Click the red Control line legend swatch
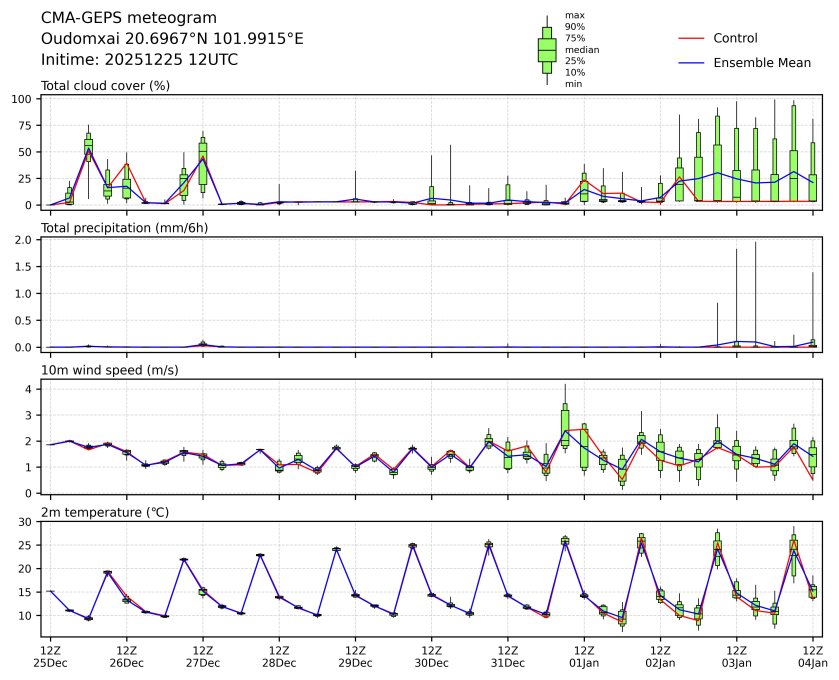The image size is (839, 680). click(x=694, y=38)
